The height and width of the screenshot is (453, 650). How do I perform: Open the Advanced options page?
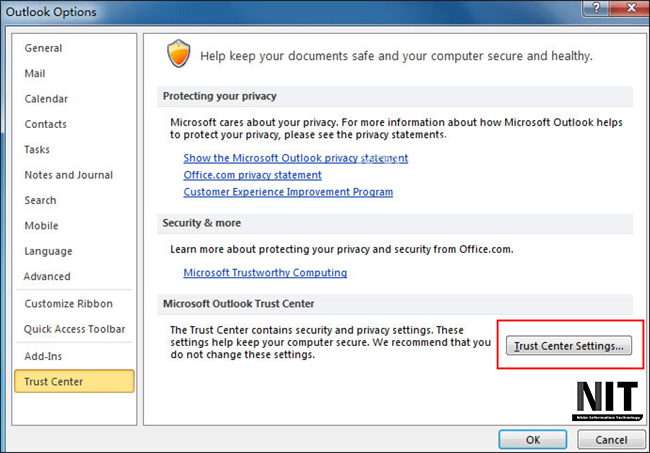pyautogui.click(x=47, y=276)
